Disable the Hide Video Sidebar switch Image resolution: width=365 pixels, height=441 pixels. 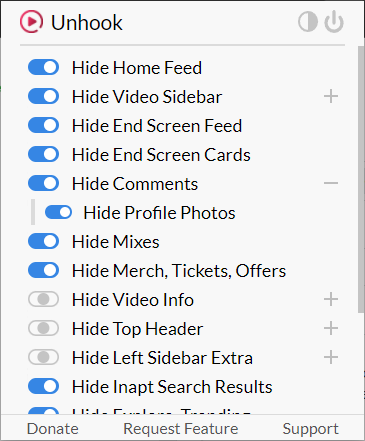click(44, 96)
